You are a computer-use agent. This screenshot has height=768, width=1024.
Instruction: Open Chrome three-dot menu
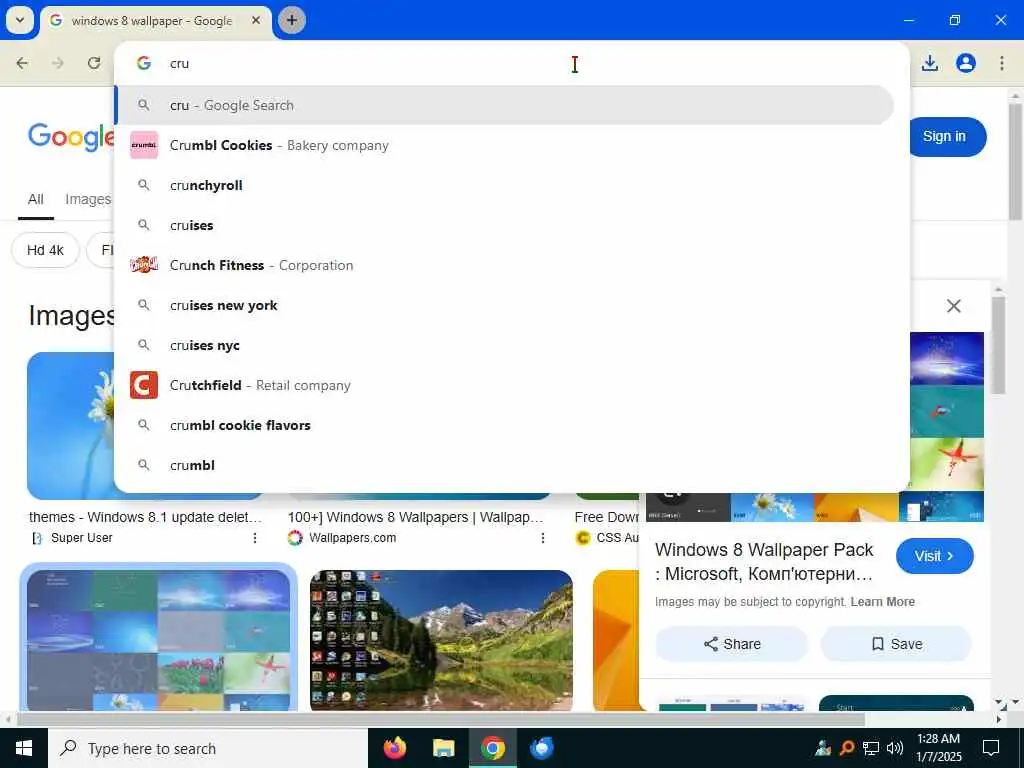click(x=1002, y=63)
